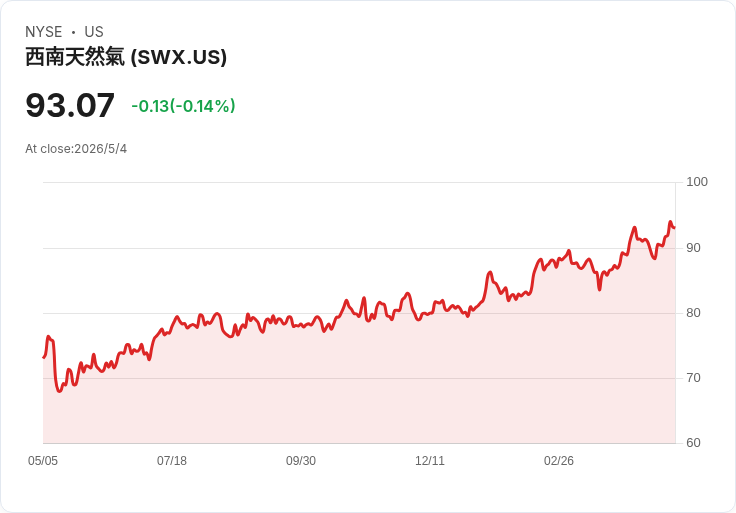Click the latest endpoint of the chart line
Image resolution: width=736 pixels, height=513 pixels.
[675, 228]
